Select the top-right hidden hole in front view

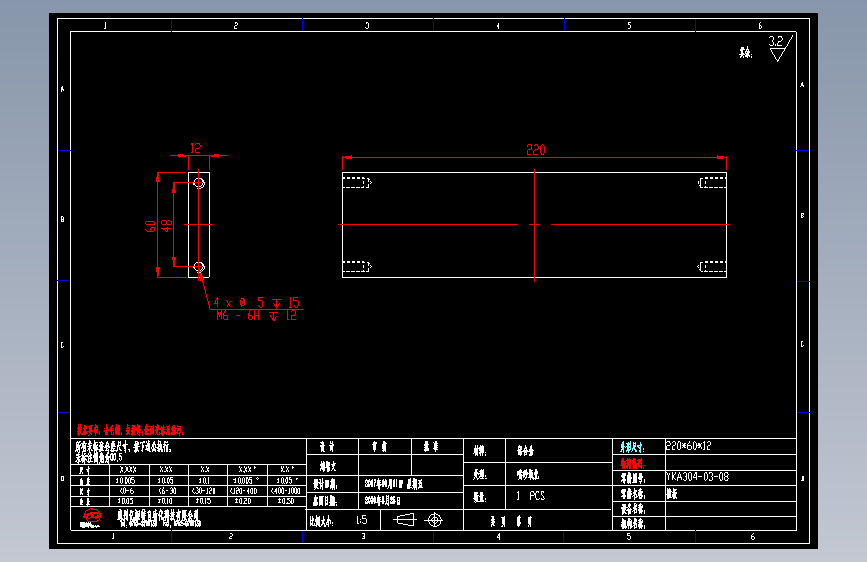712,183
